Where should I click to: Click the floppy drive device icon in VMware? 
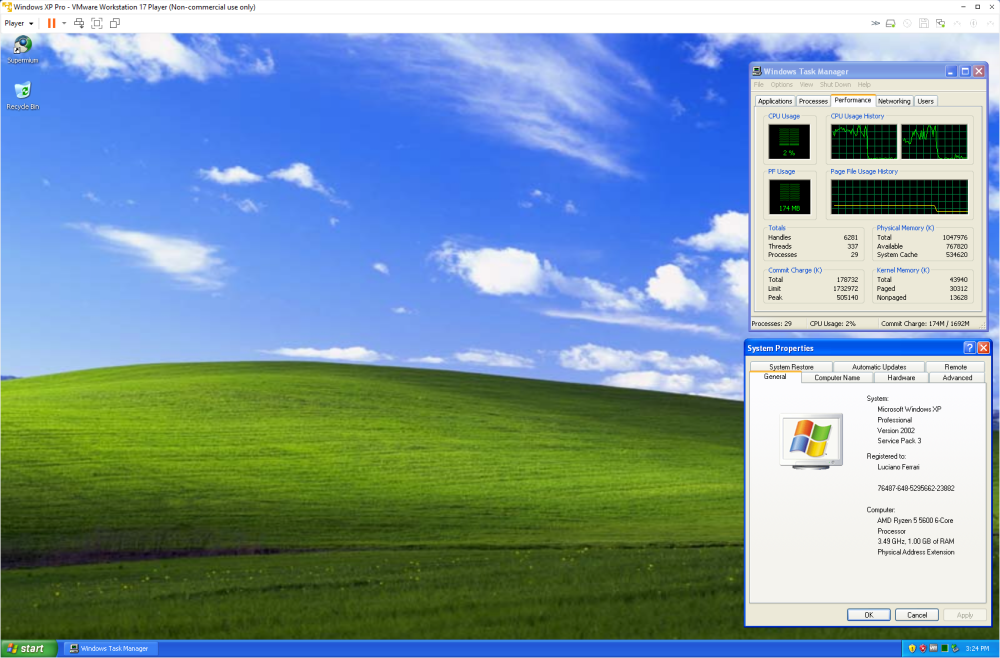[x=924, y=23]
